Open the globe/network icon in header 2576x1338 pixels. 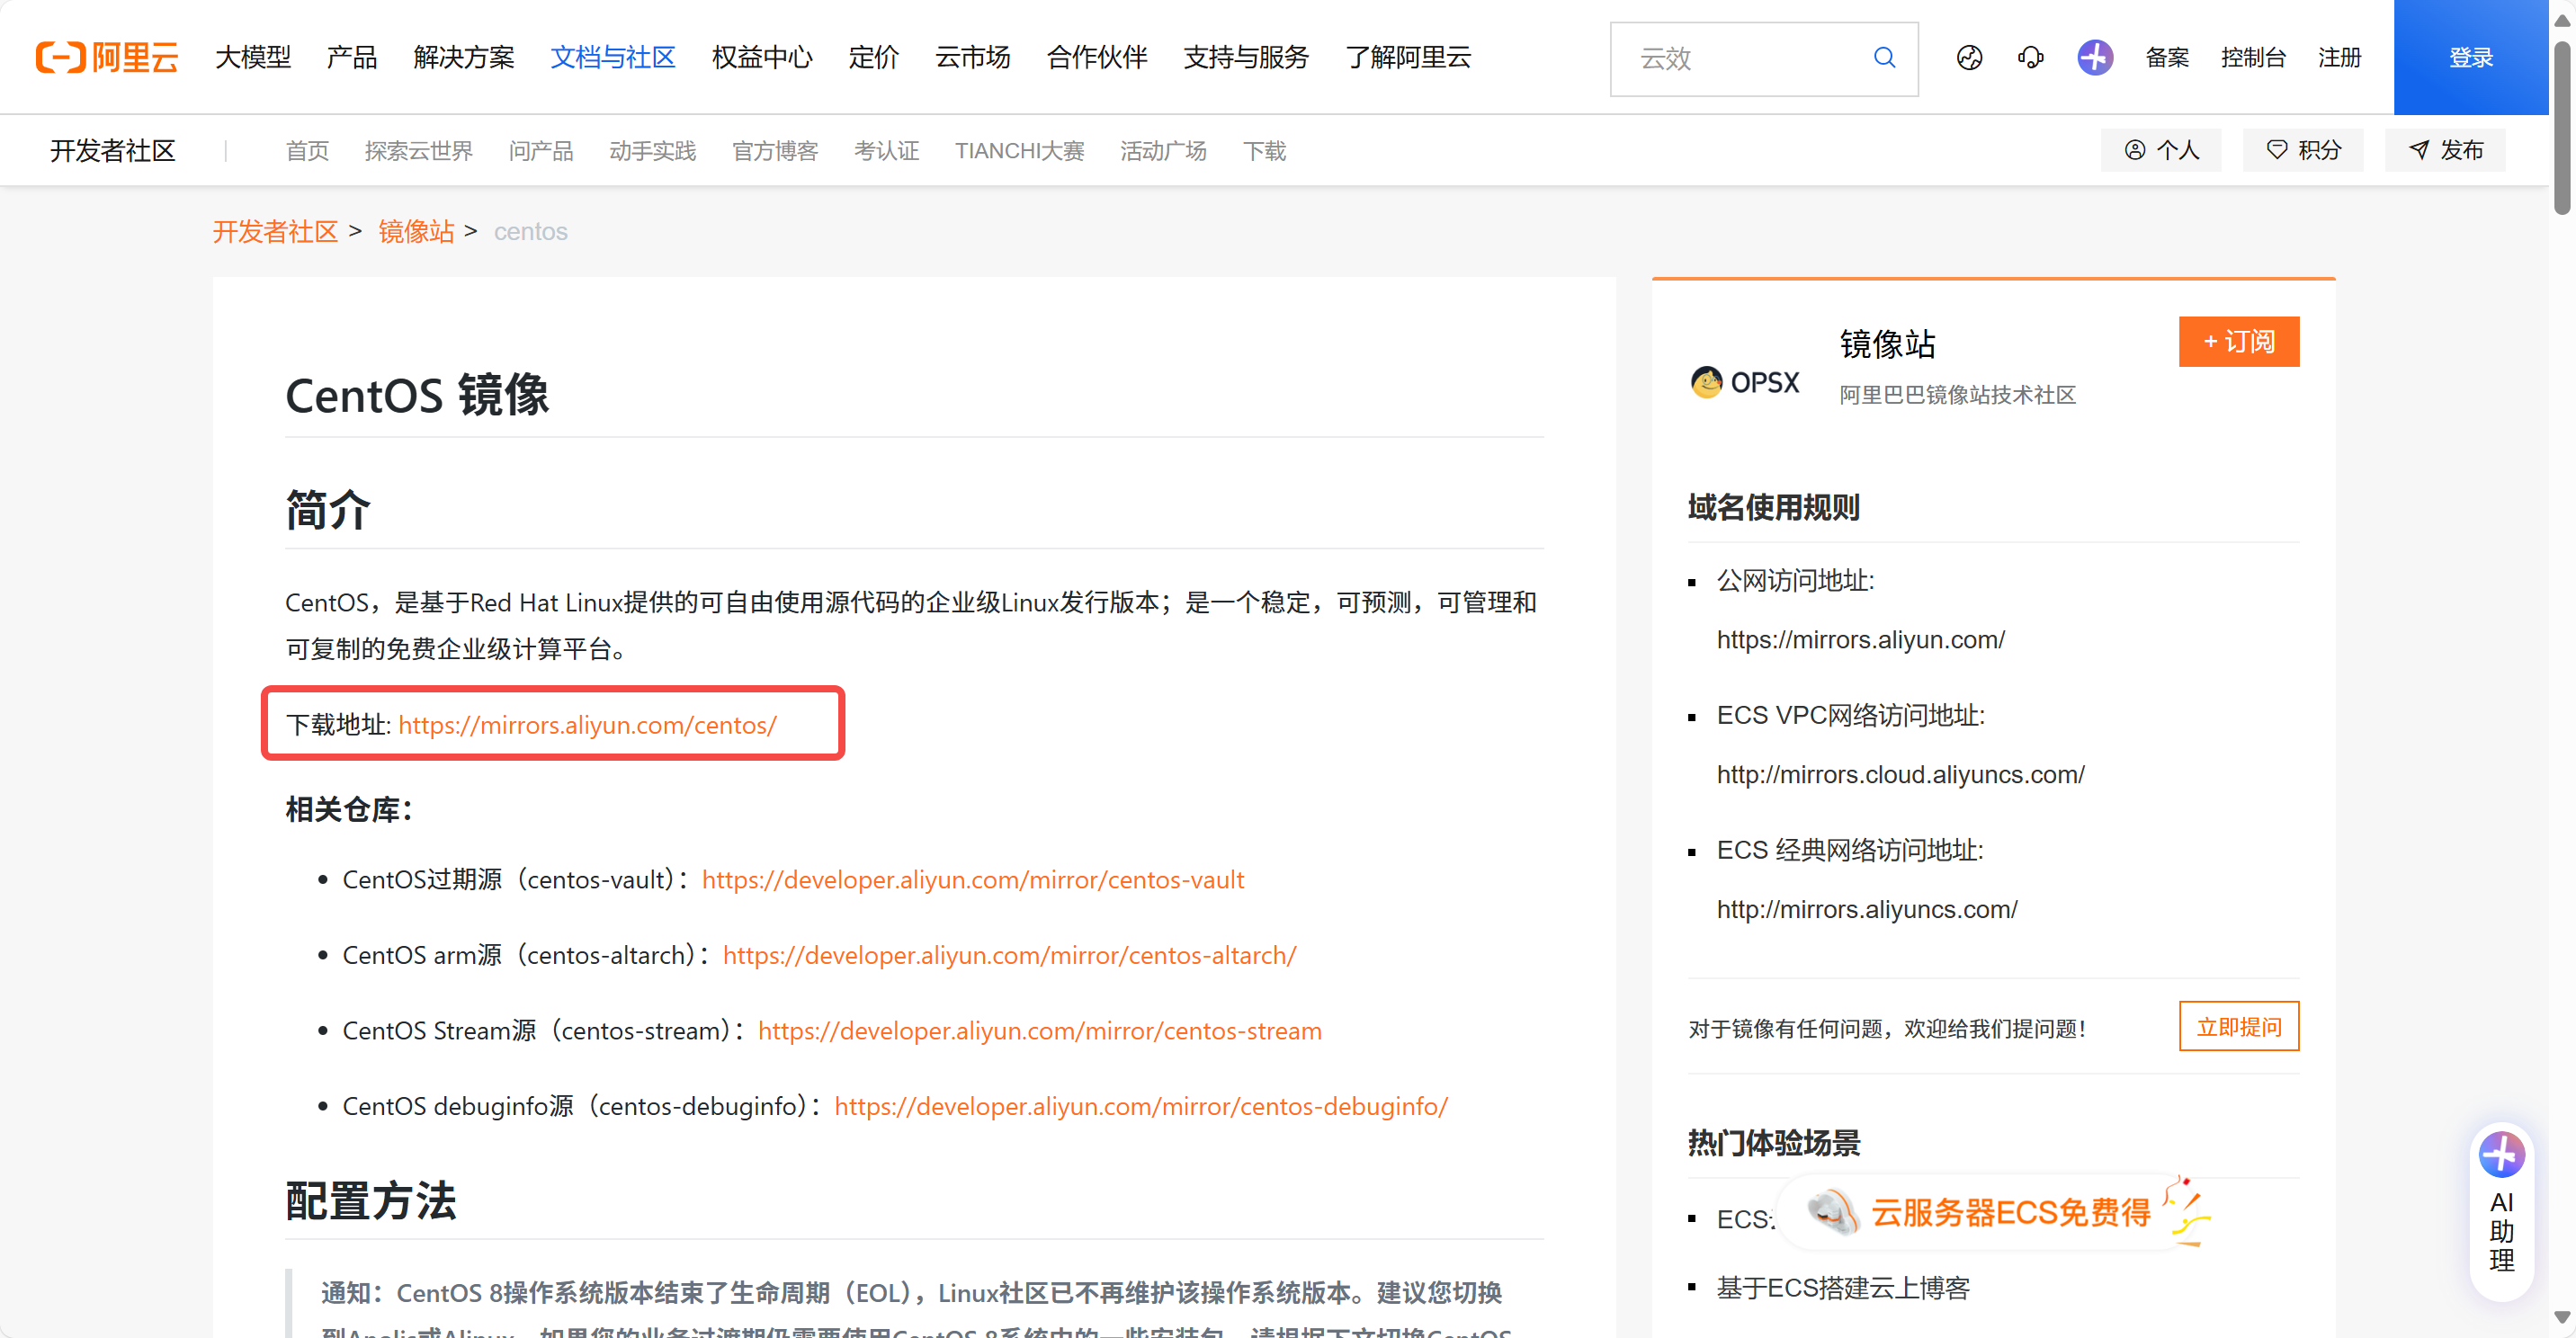1969,58
